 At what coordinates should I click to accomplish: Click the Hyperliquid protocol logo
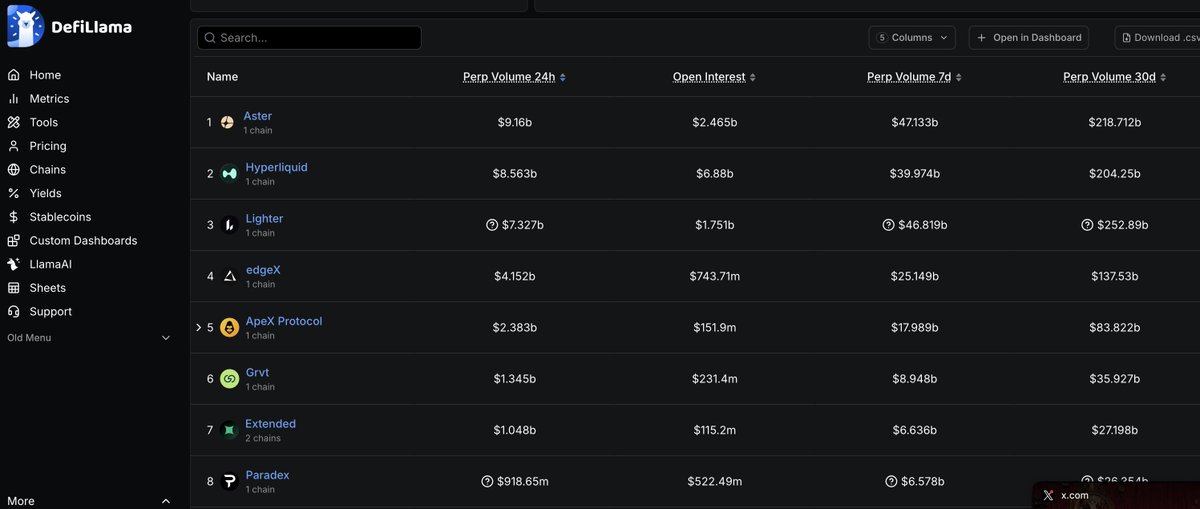click(229, 173)
